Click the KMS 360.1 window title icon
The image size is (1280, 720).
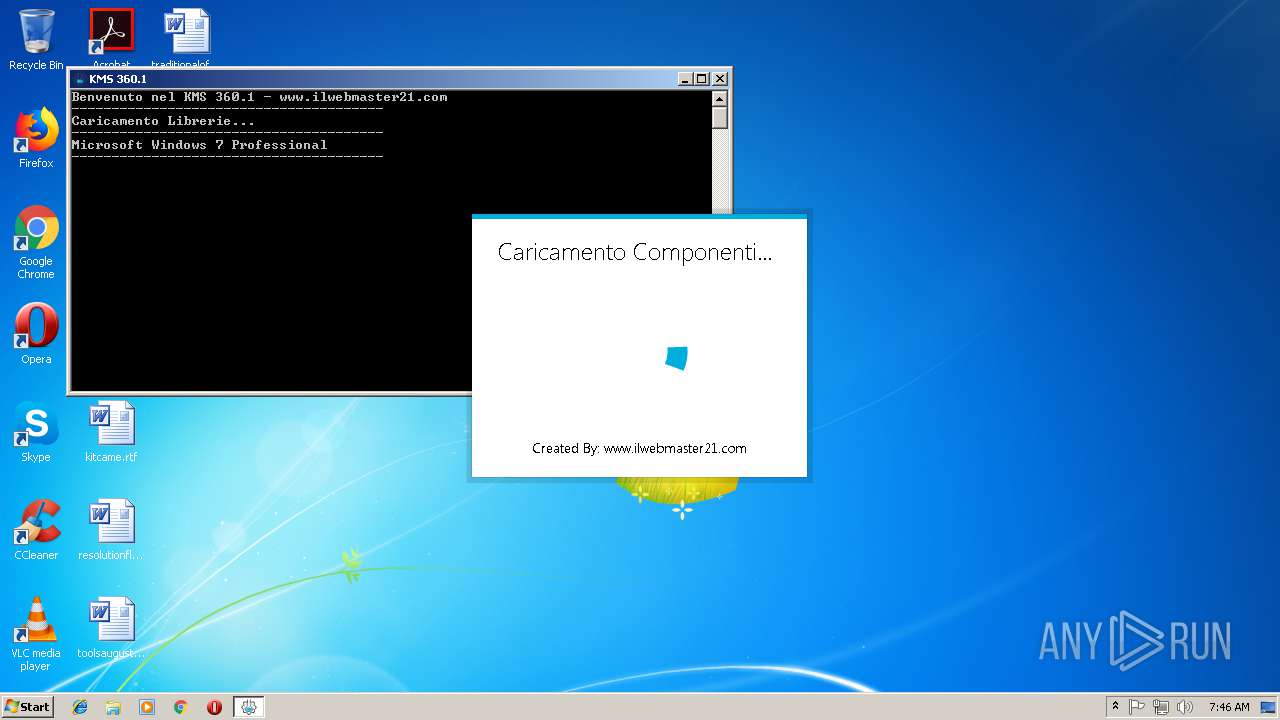click(x=79, y=79)
